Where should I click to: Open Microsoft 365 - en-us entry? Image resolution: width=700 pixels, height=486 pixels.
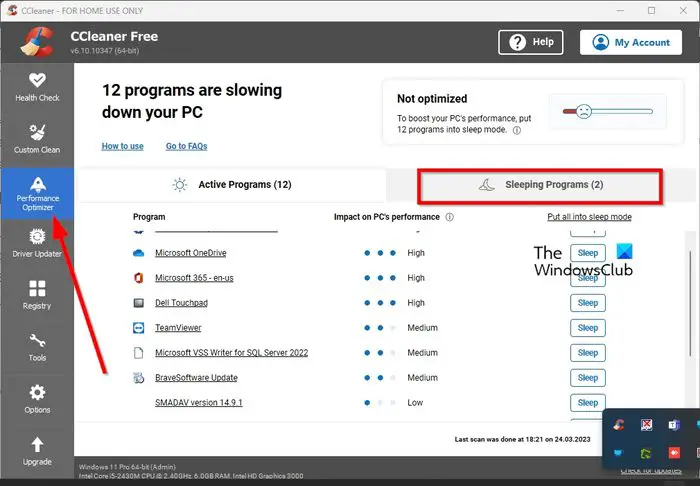[x=194, y=278]
